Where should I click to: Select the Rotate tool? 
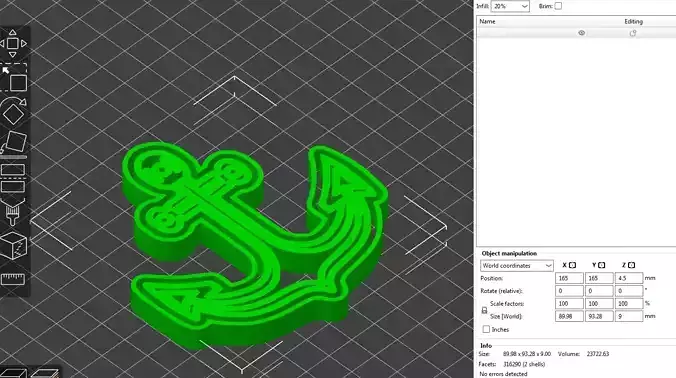(x=13, y=111)
